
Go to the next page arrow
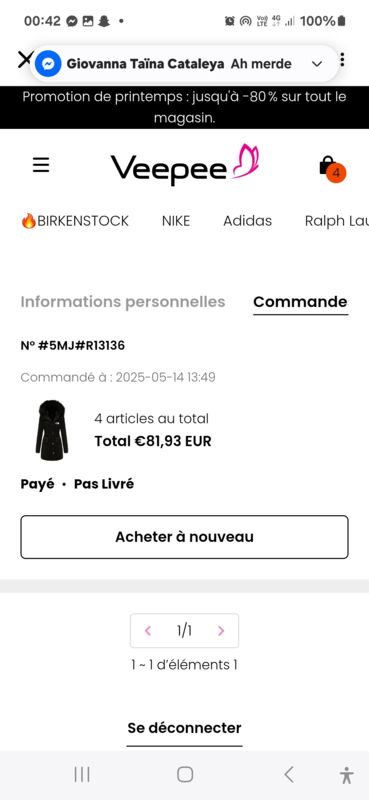click(x=221, y=631)
